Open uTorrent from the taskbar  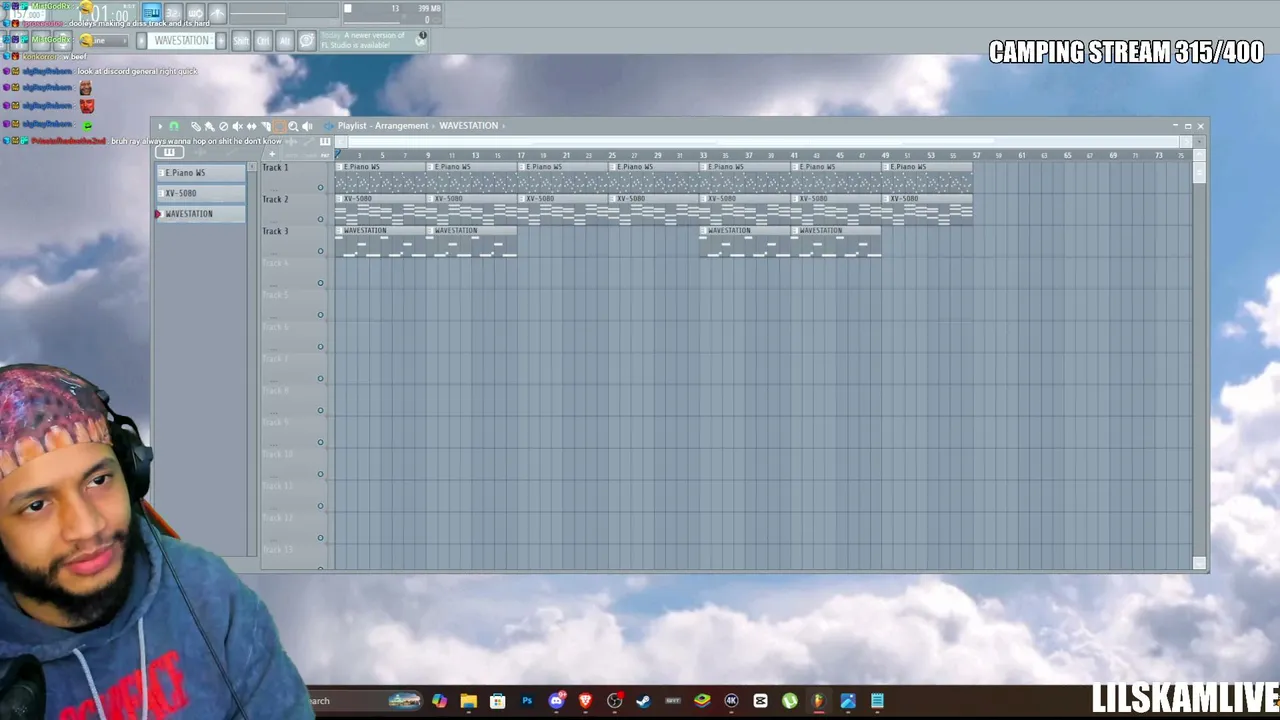[790, 701]
